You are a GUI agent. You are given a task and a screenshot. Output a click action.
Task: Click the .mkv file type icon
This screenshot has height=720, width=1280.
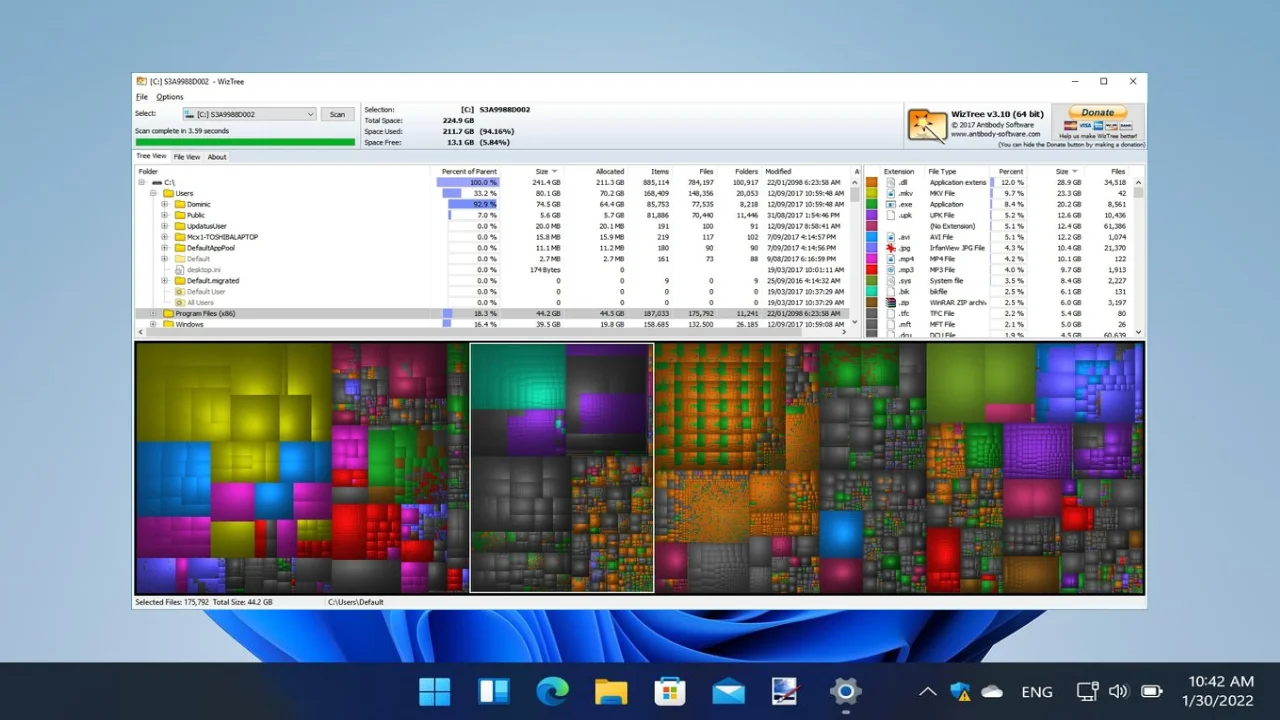click(890, 194)
